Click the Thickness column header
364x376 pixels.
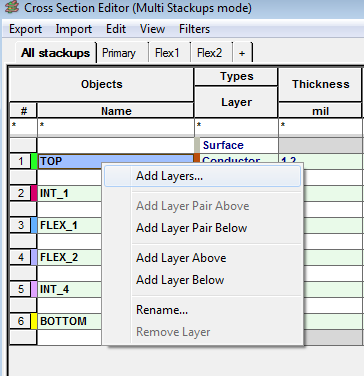[x=320, y=84]
